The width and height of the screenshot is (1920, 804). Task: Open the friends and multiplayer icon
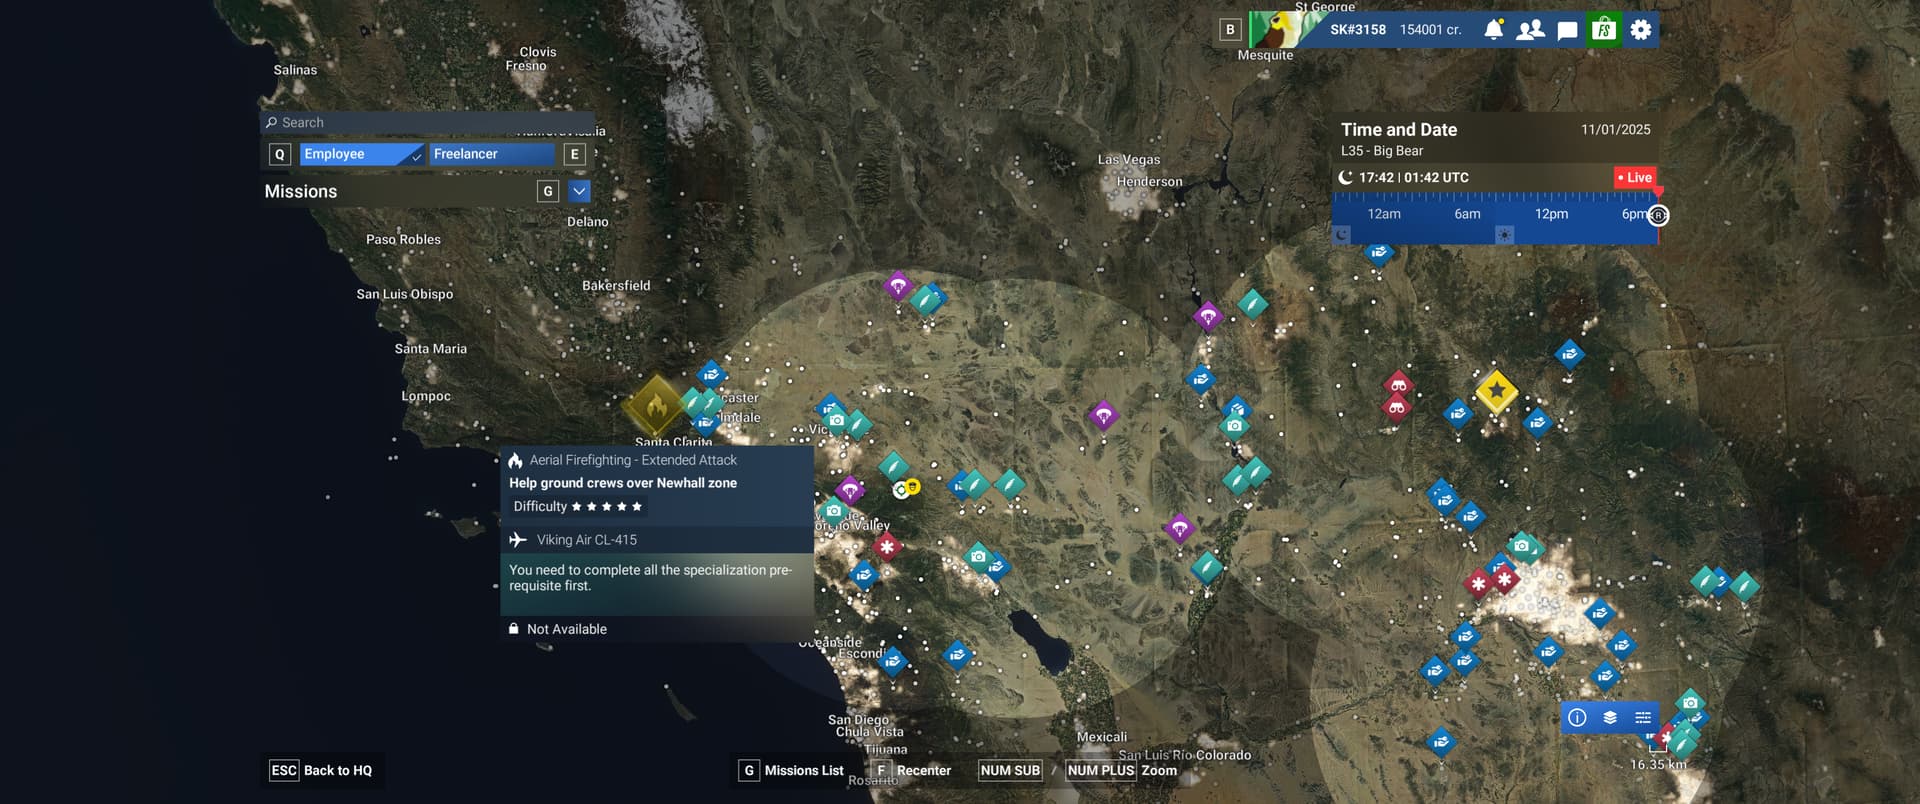click(1530, 30)
